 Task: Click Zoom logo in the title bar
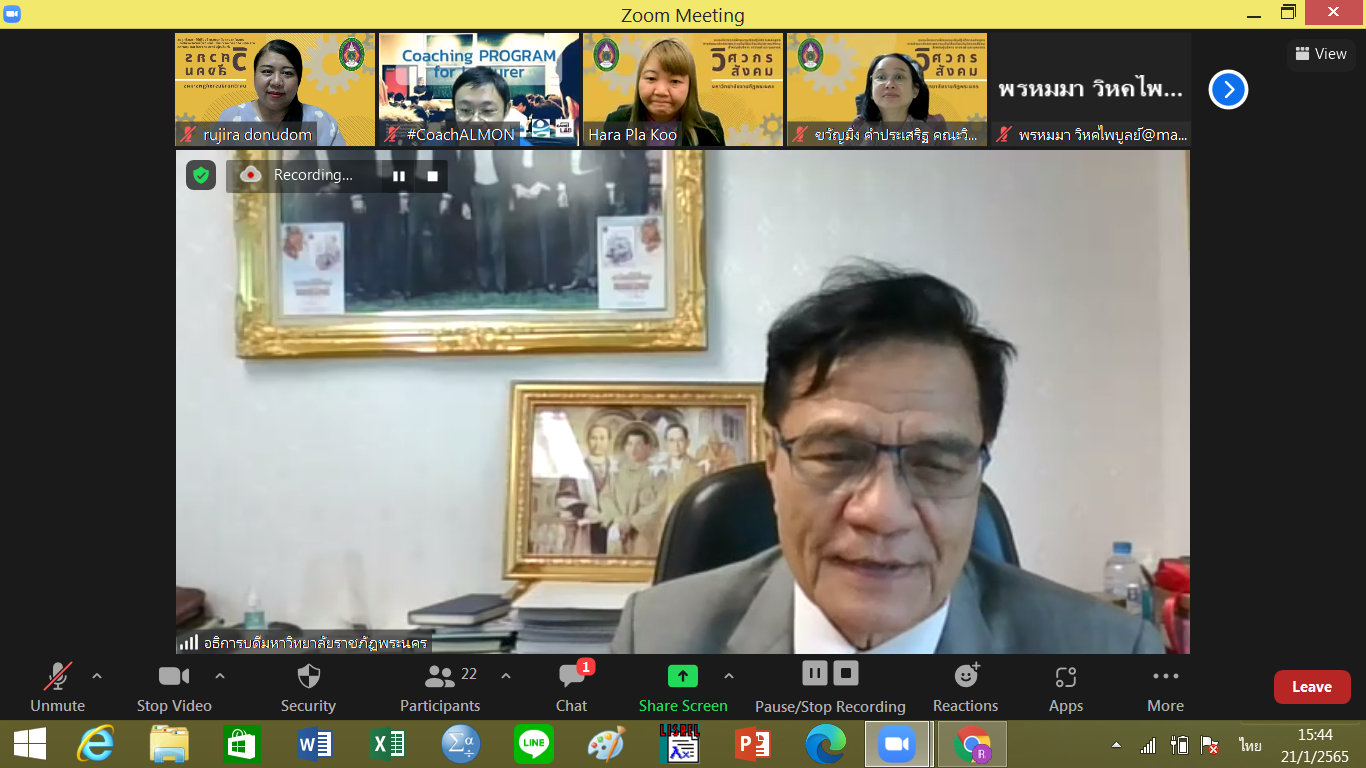(x=13, y=14)
